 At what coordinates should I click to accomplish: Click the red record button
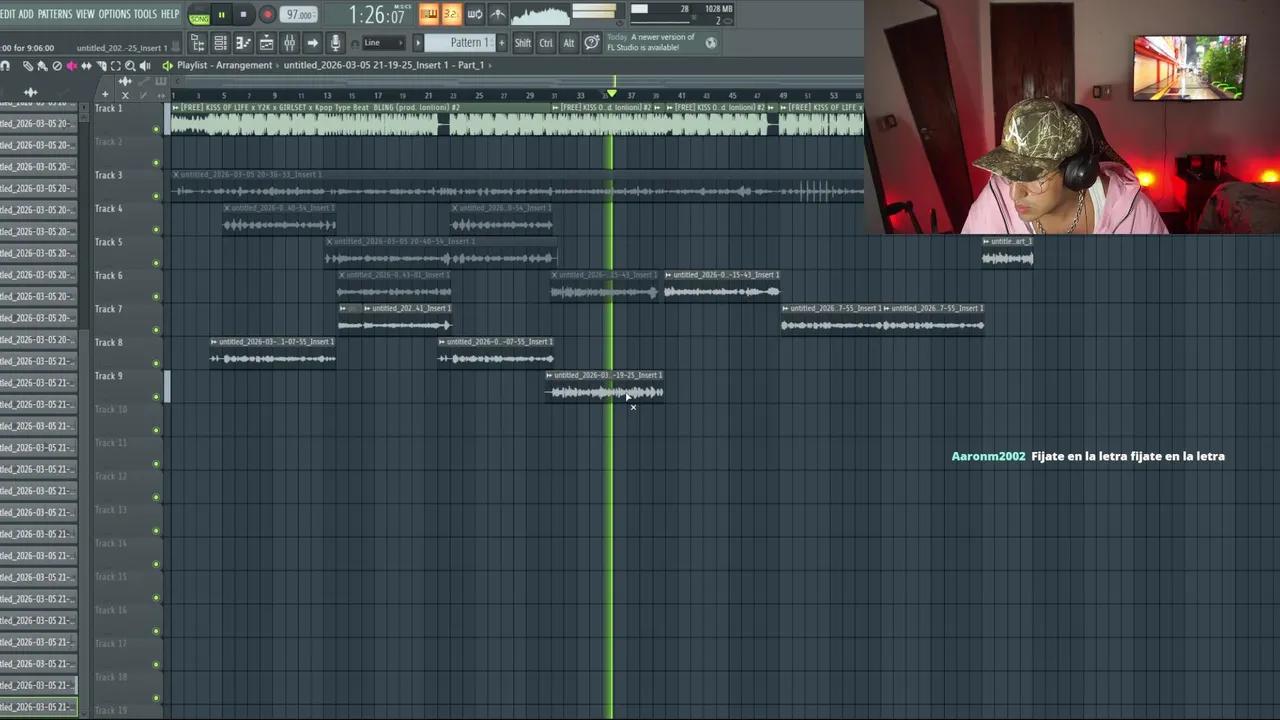click(x=267, y=14)
